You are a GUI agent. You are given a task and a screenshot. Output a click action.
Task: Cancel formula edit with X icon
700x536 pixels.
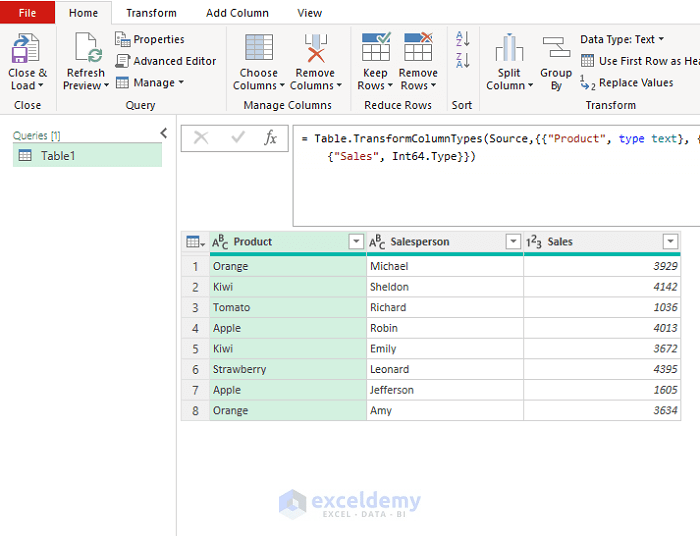point(201,137)
